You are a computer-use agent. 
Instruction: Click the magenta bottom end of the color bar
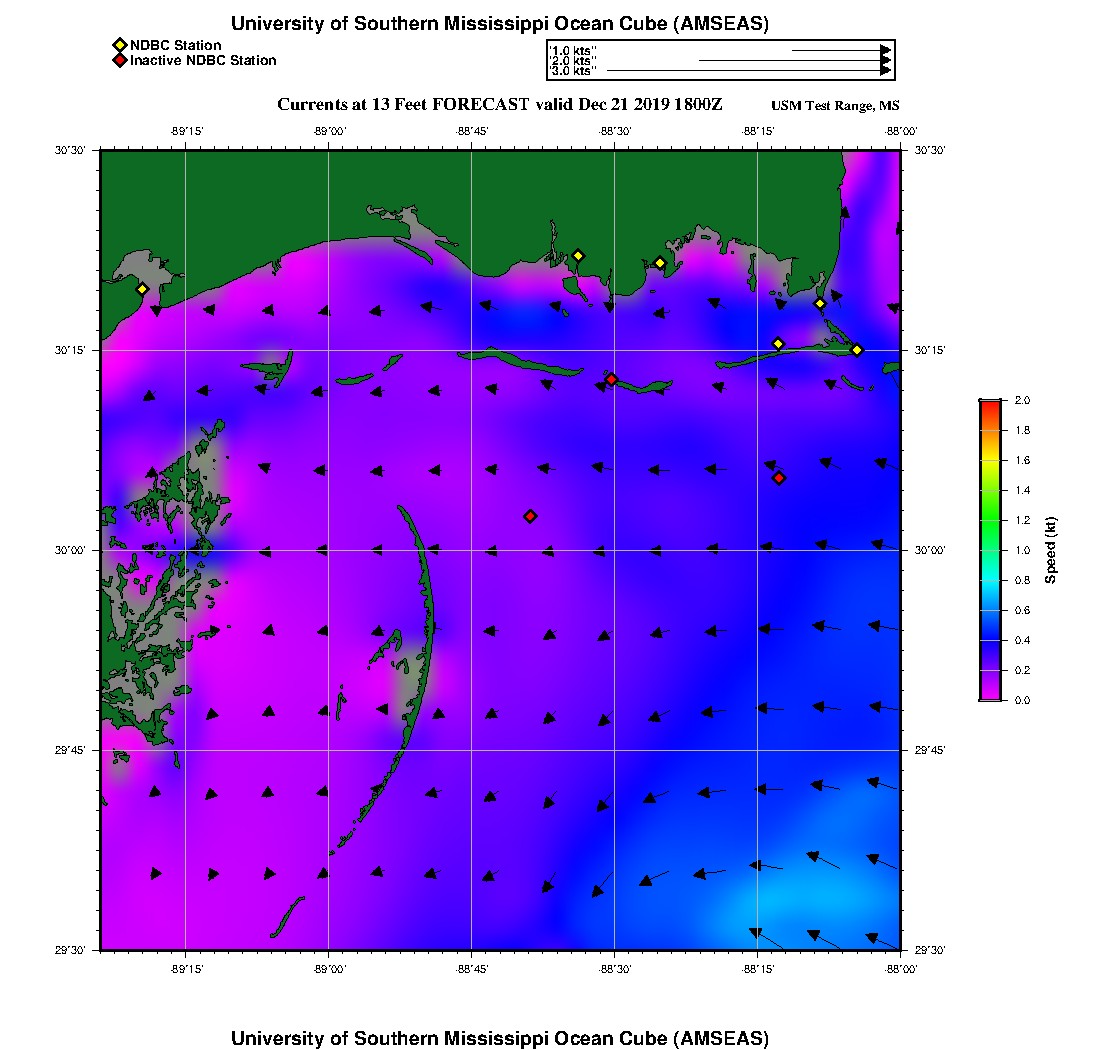pos(991,694)
